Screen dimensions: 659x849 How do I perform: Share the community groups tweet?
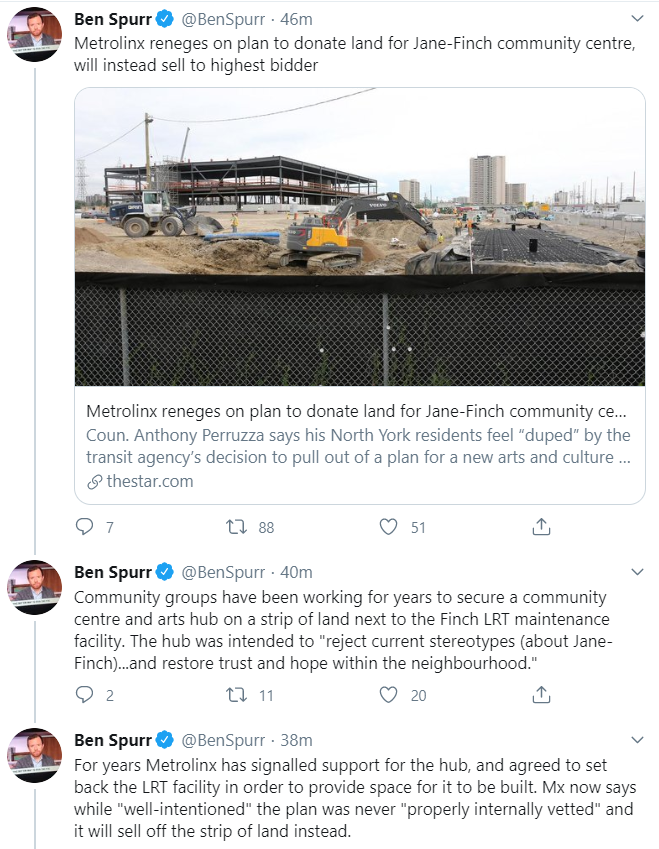coord(541,695)
